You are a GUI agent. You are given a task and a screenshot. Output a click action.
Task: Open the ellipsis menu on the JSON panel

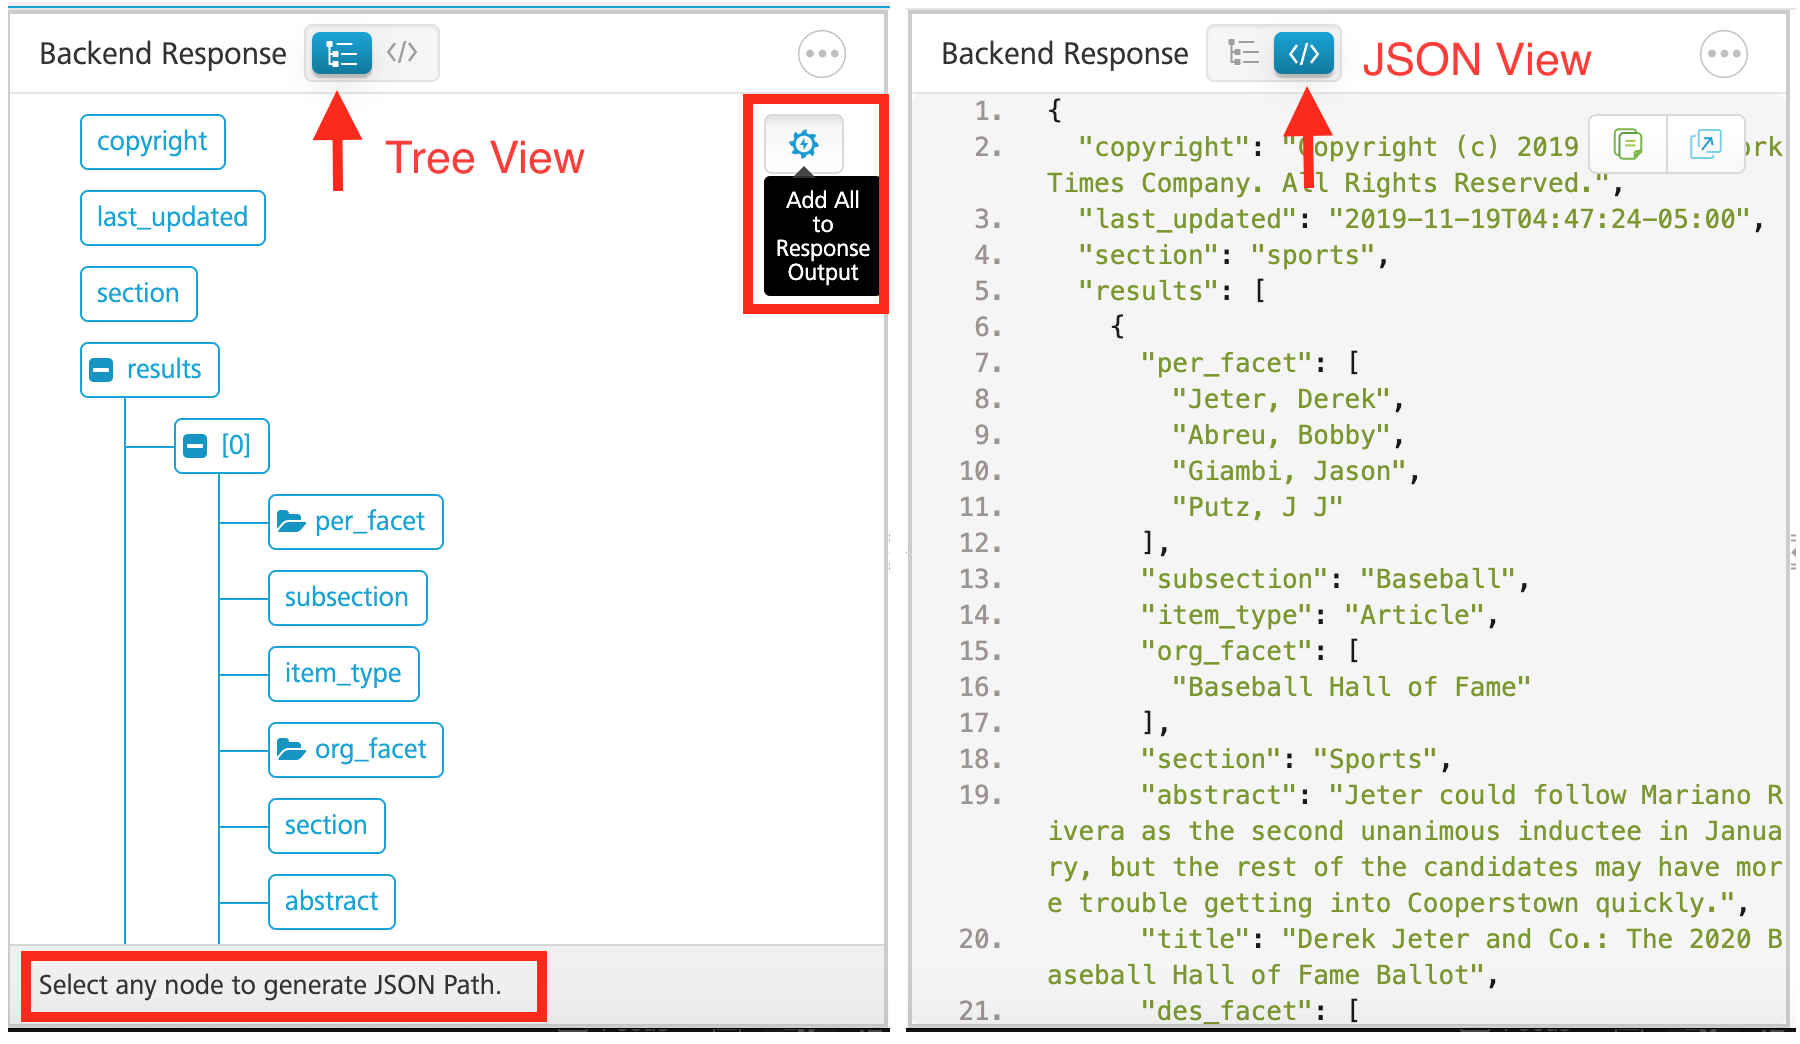coord(1723,54)
